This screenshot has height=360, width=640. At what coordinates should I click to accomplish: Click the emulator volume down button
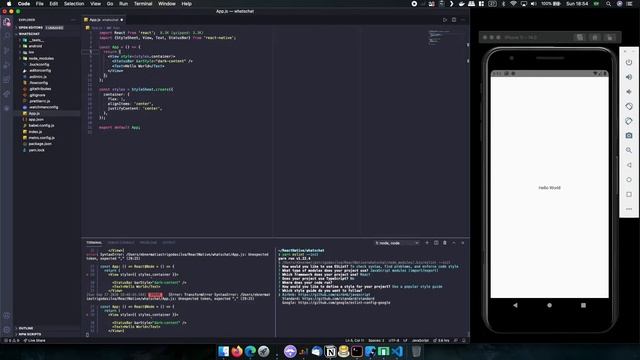pyautogui.click(x=629, y=92)
